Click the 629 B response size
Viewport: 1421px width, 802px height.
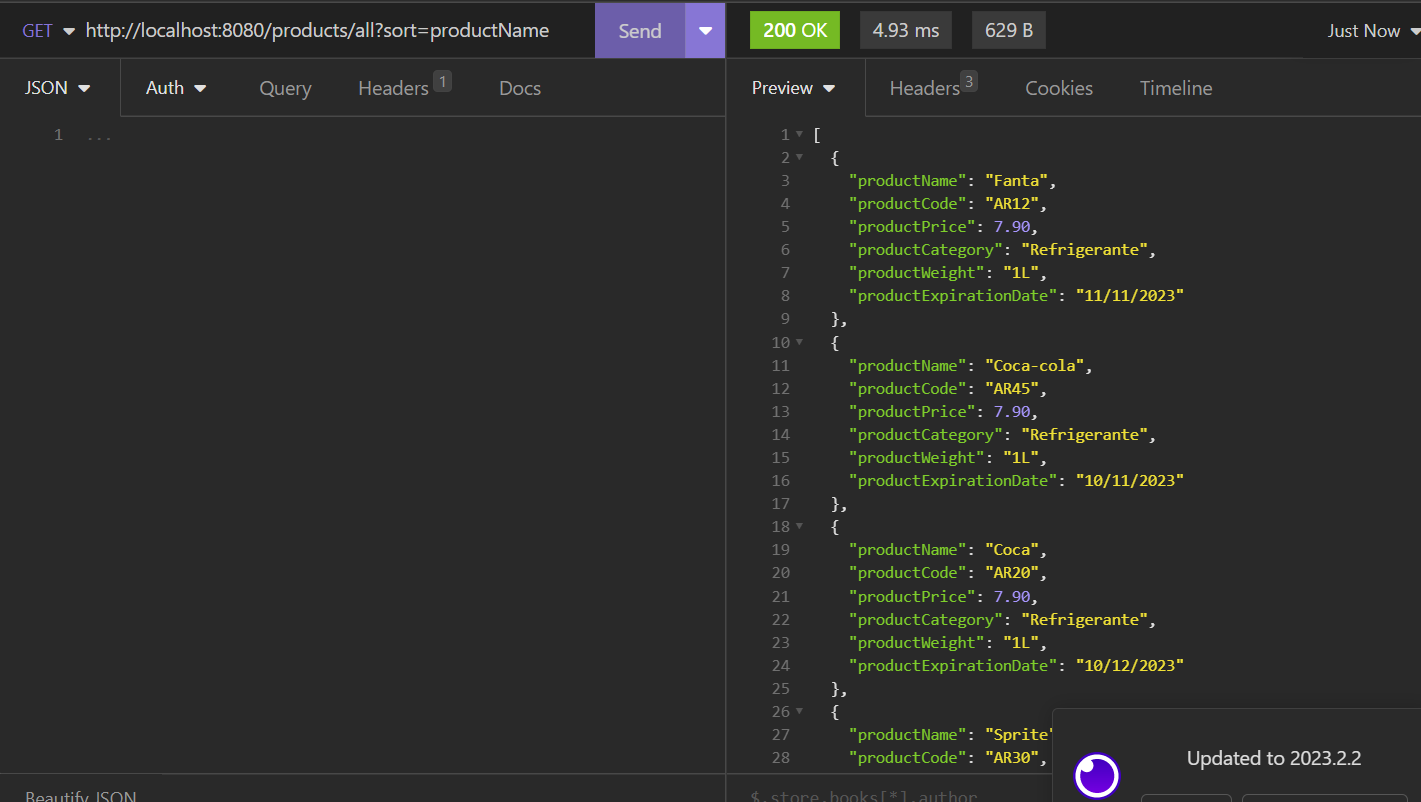point(1009,30)
